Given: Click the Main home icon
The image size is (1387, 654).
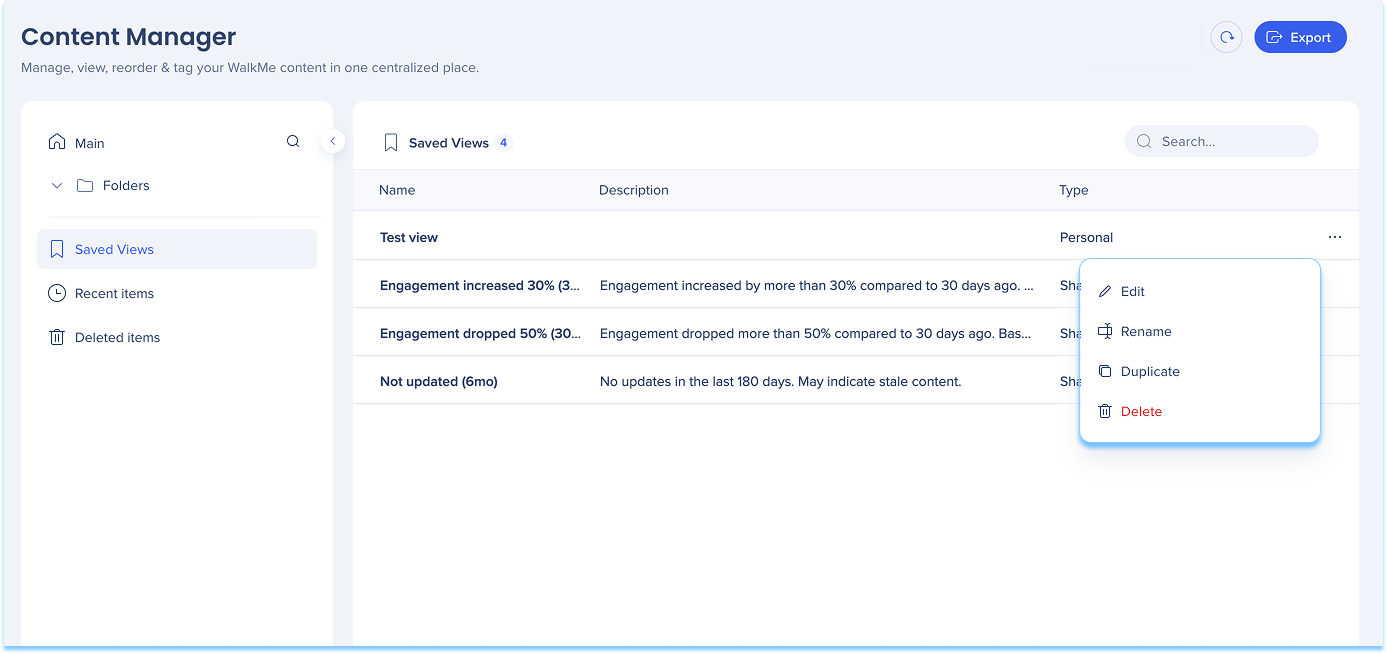Looking at the screenshot, I should [x=57, y=142].
